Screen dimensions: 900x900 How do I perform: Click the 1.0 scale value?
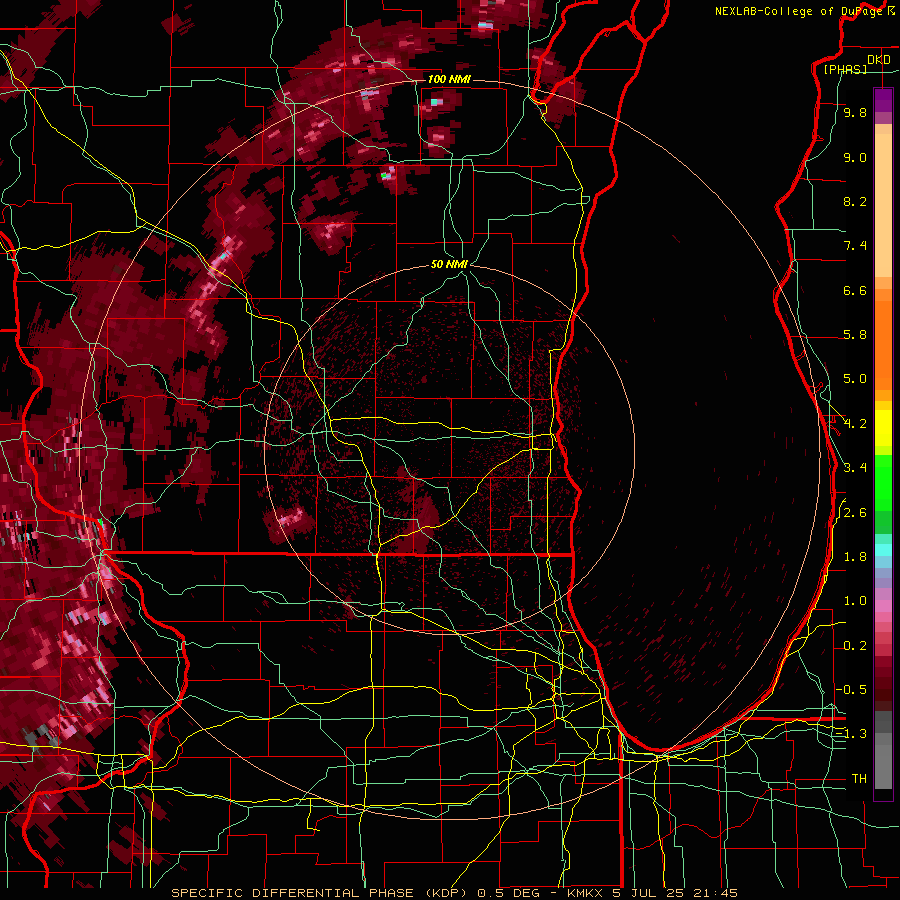pyautogui.click(x=855, y=601)
